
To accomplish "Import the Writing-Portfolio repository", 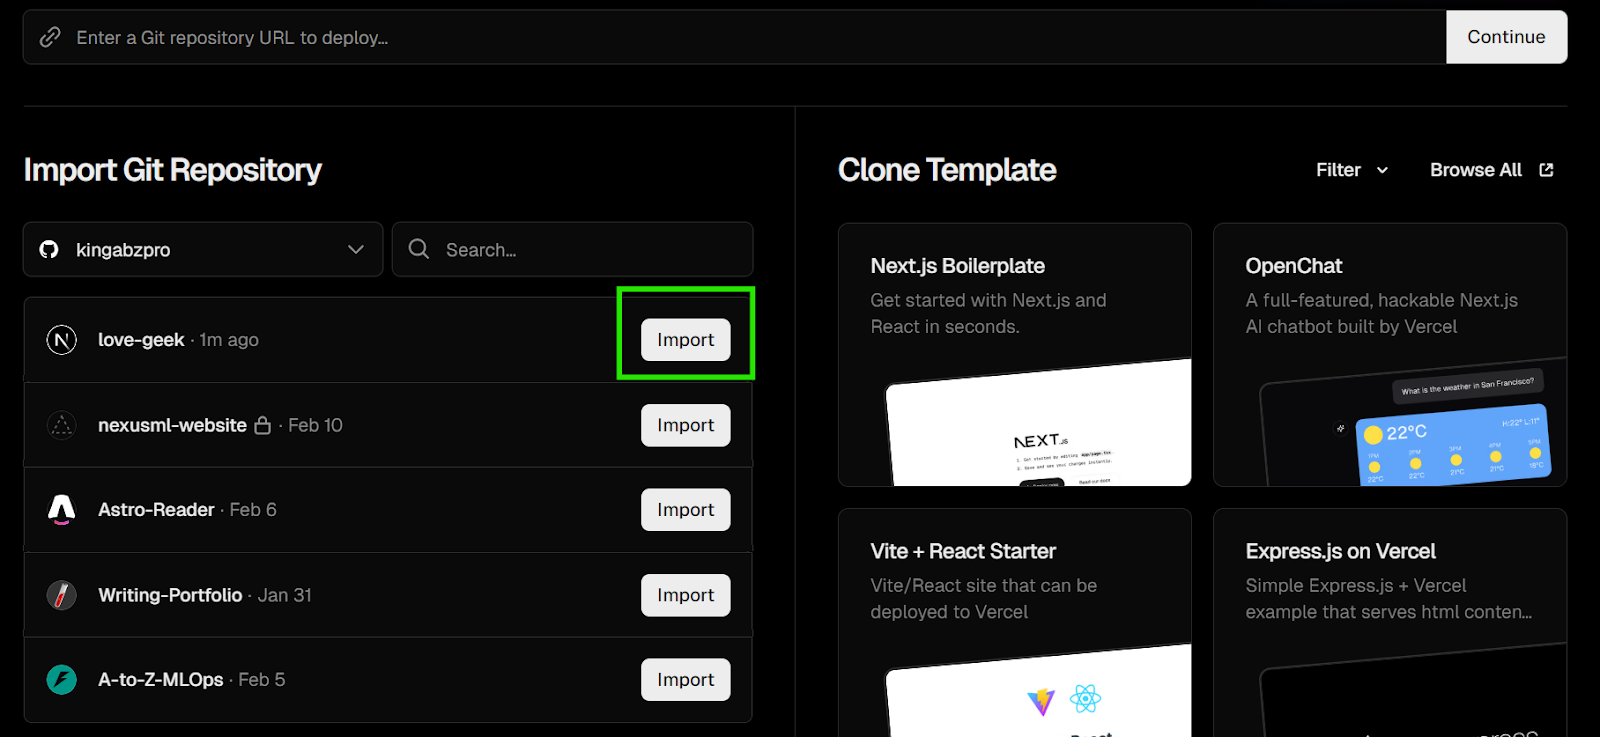I will (x=686, y=595).
